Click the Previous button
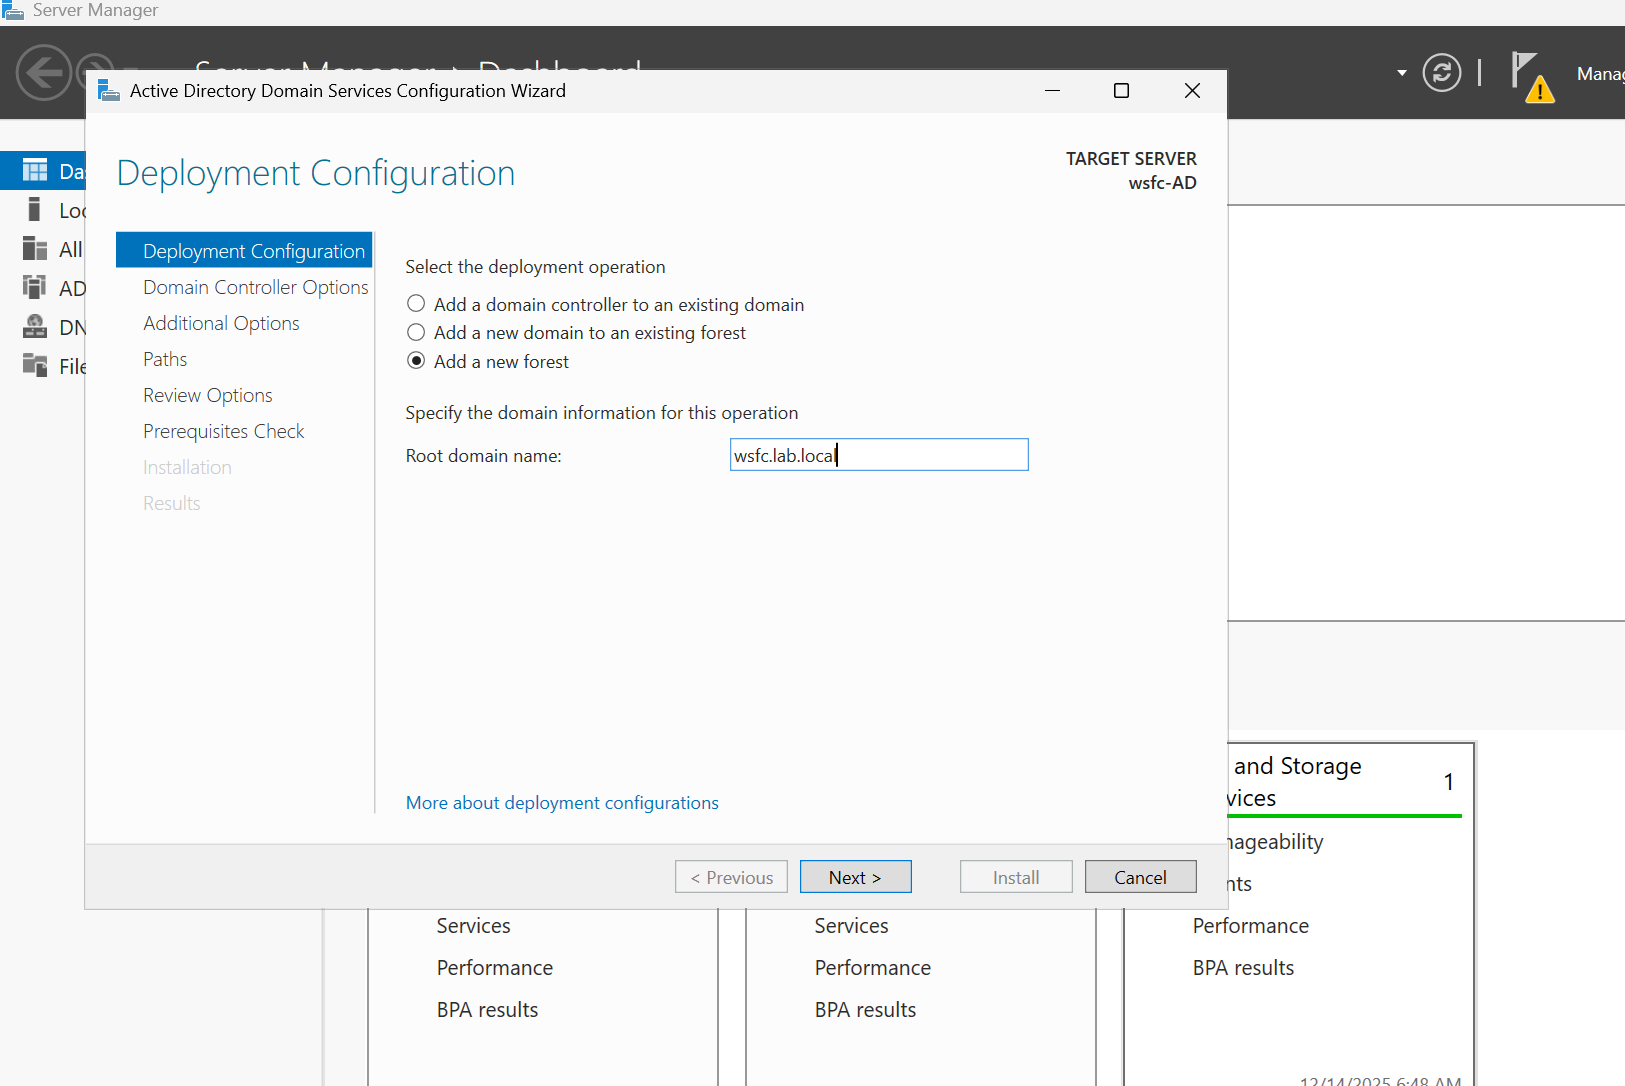This screenshot has height=1086, width=1625. [731, 877]
